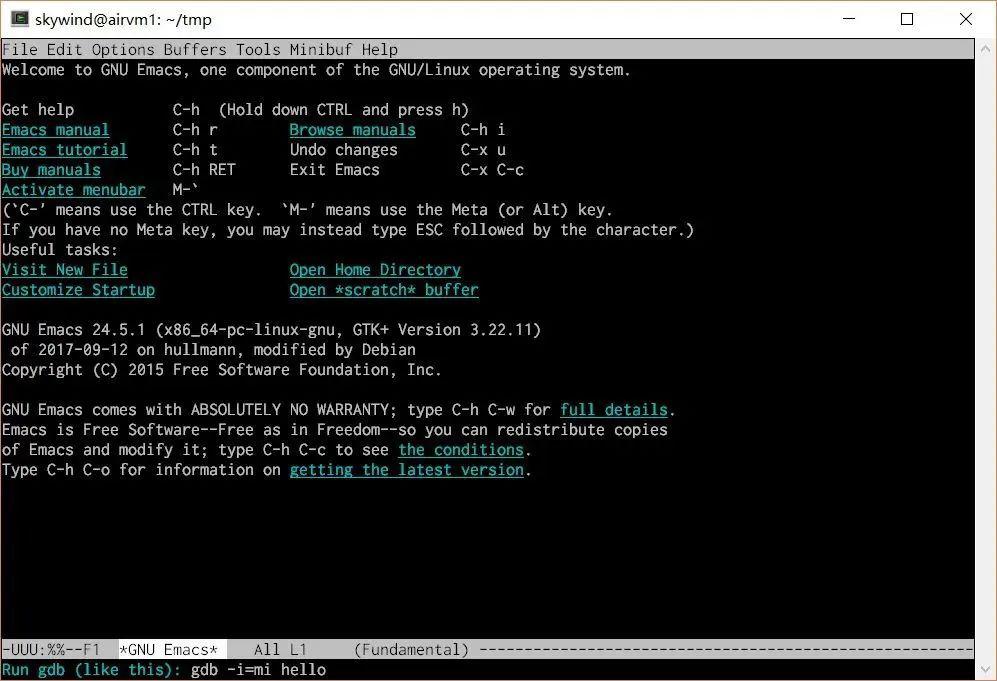Viewport: 997px width, 681px height.
Task: Select the Activate menubar link
Action: [x=73, y=190]
